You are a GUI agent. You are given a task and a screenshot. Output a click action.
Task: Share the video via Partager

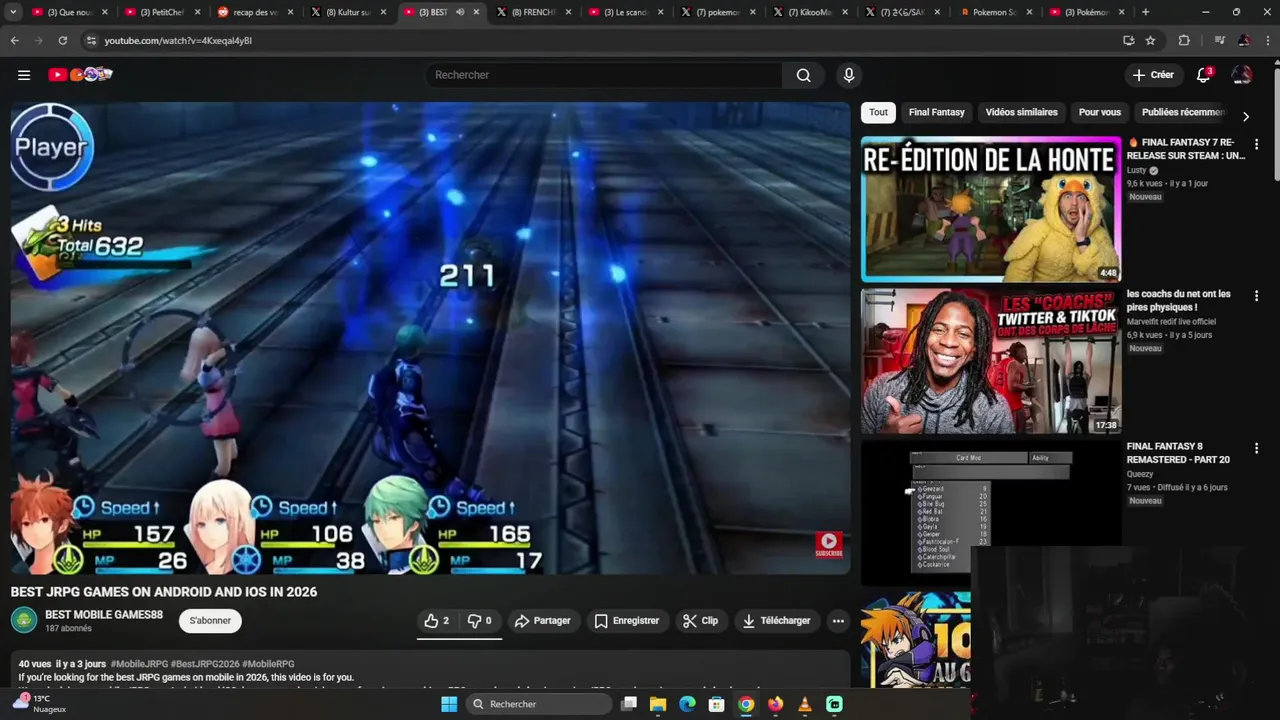pos(542,621)
